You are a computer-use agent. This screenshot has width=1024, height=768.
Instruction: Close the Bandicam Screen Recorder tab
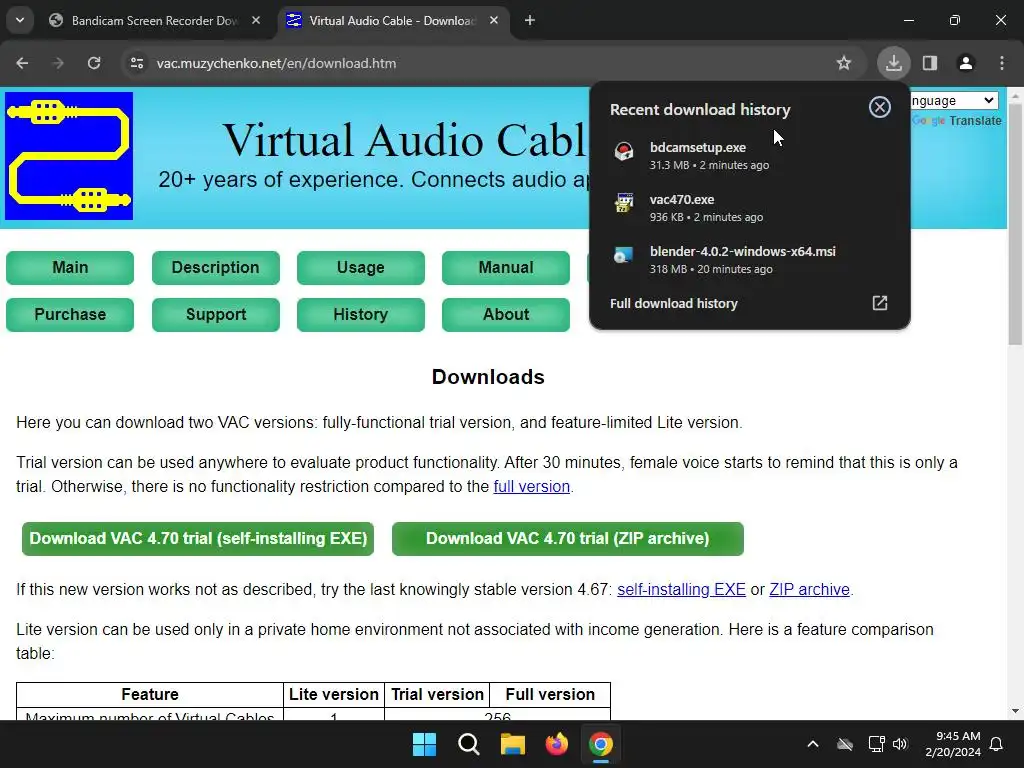256,20
